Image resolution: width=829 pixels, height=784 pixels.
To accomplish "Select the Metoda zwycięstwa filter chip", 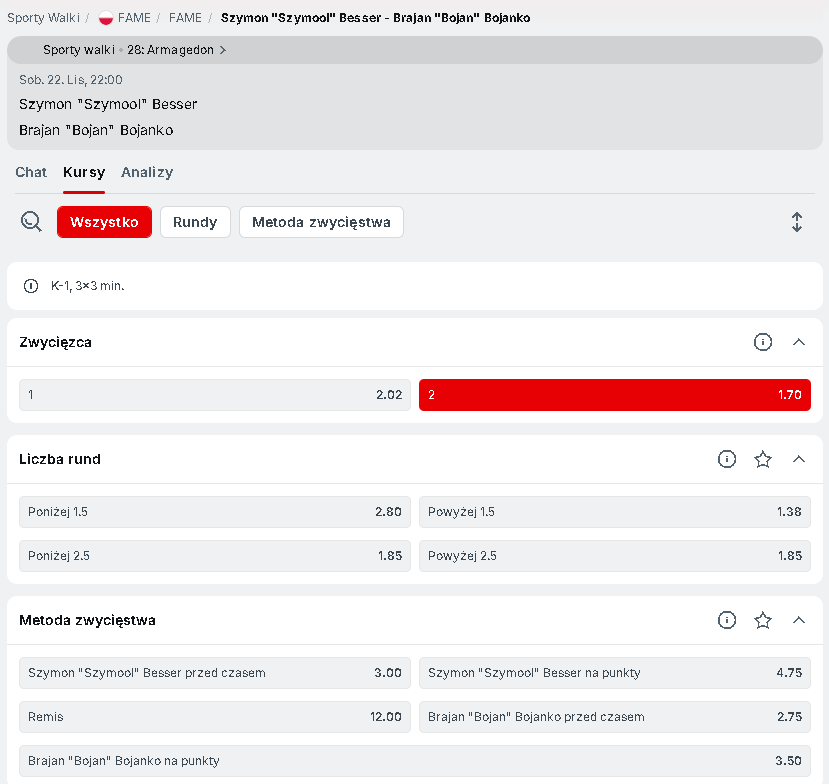I will point(321,222).
